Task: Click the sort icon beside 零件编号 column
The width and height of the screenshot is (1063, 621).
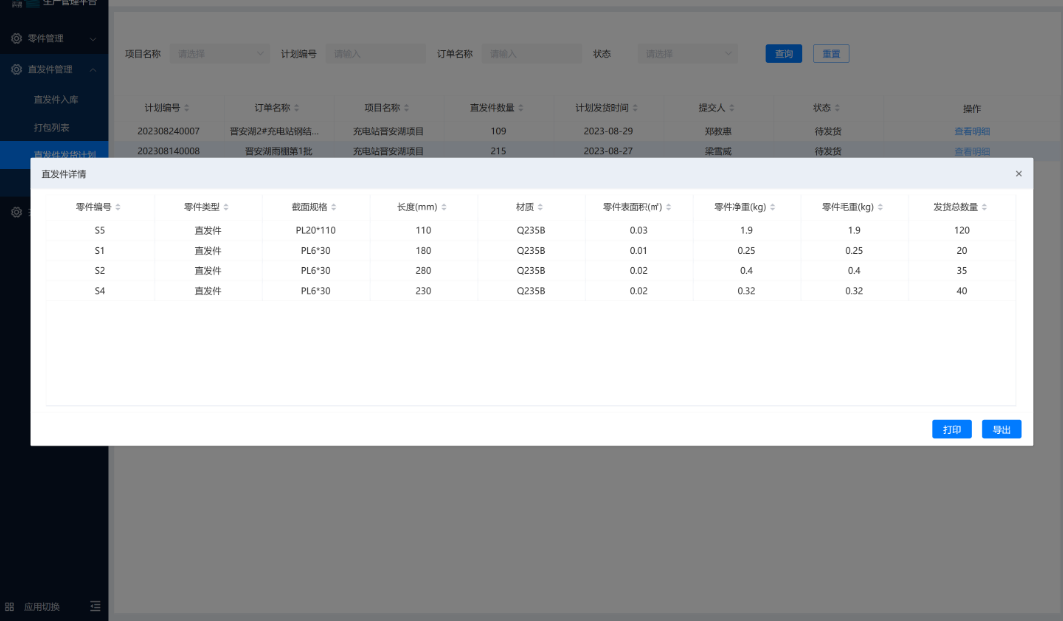Action: point(118,207)
